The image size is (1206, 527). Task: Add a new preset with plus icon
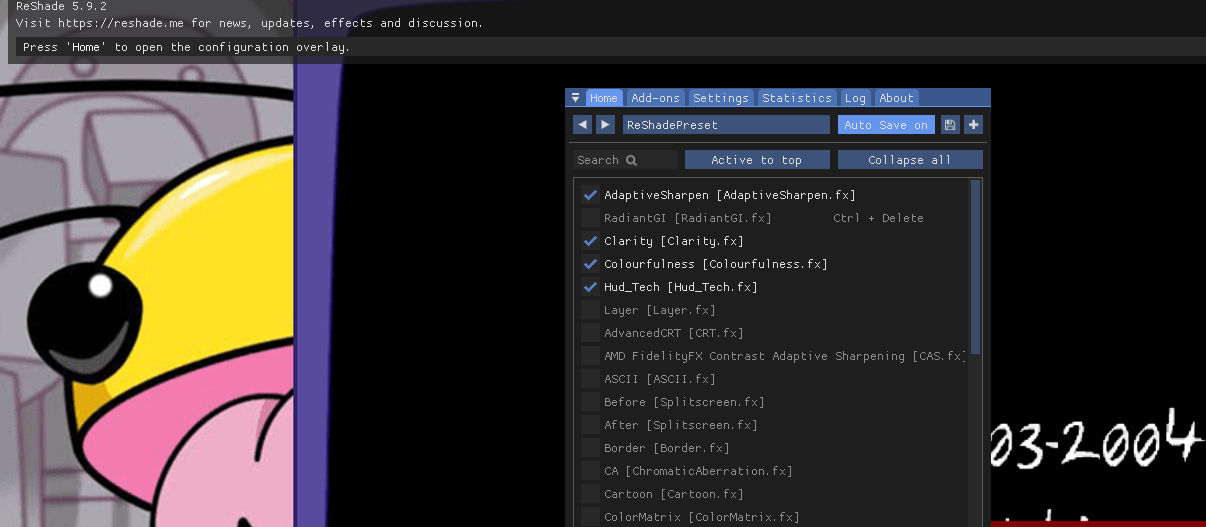(973, 125)
